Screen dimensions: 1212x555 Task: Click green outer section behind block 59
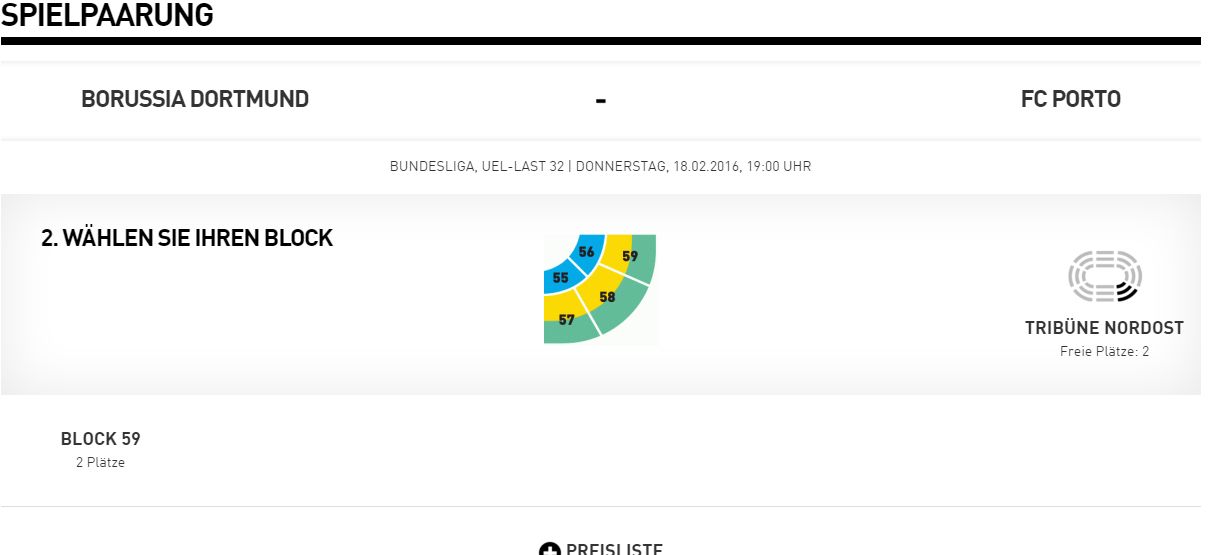(x=645, y=260)
